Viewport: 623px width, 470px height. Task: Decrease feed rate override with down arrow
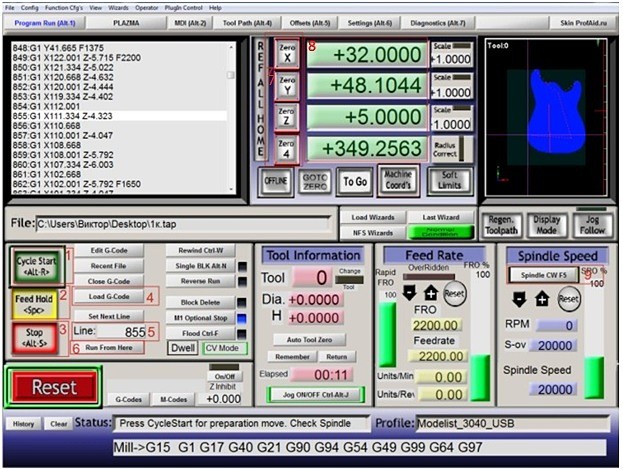(x=409, y=293)
